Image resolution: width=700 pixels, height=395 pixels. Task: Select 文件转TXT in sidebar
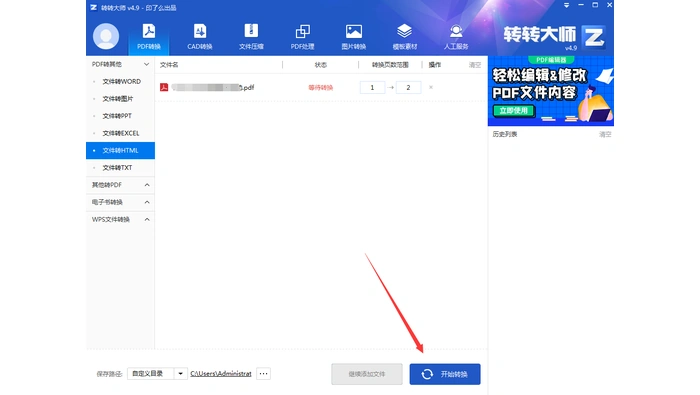121,168
